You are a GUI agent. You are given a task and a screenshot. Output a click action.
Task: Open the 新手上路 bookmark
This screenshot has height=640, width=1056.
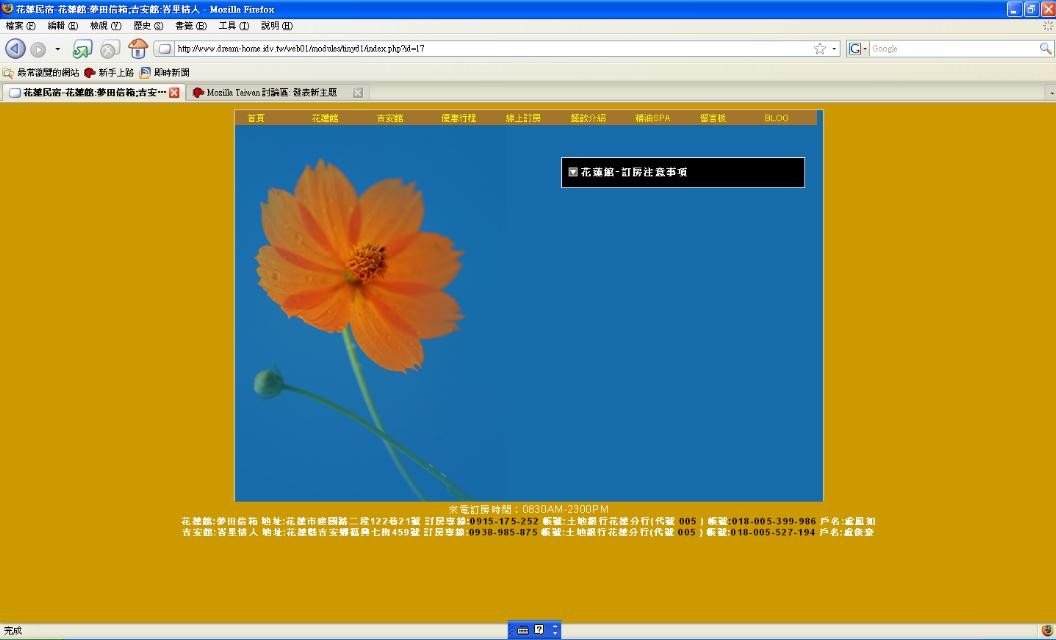(108, 72)
